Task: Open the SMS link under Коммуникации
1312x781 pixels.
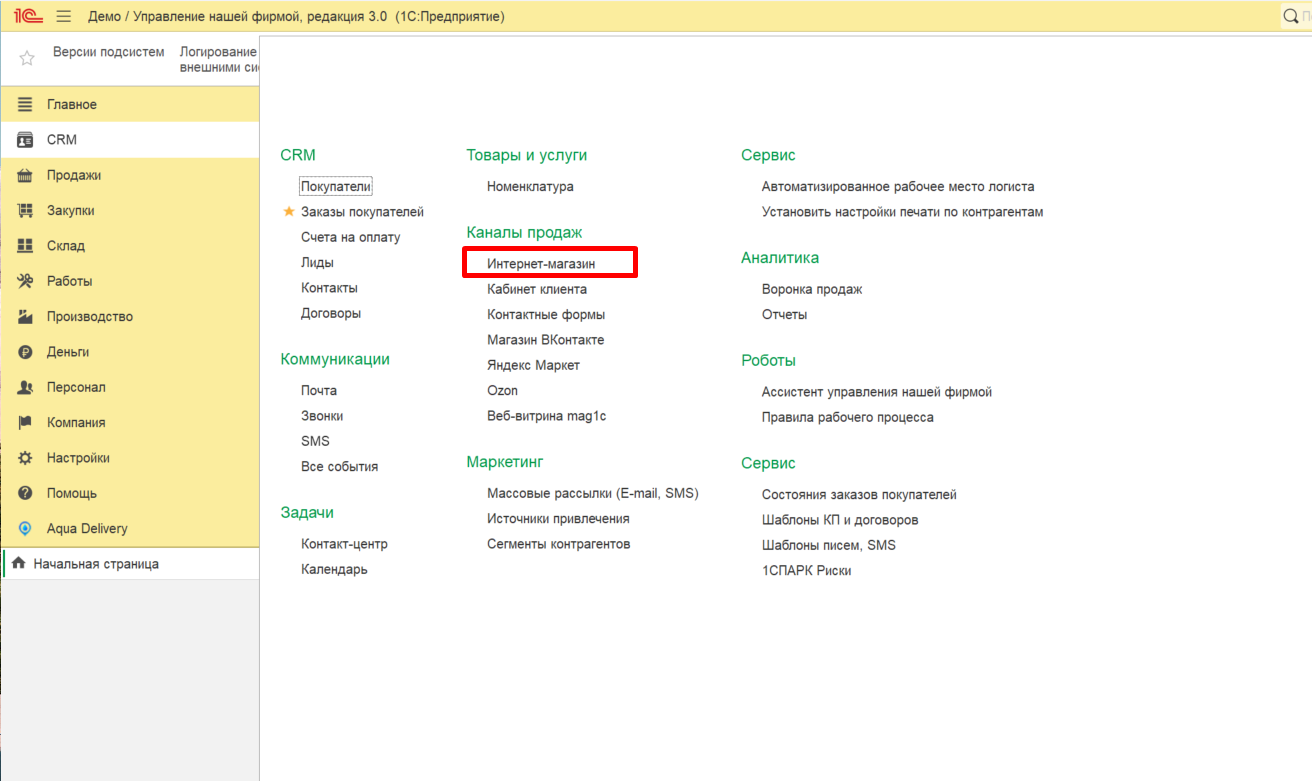Action: (315, 441)
